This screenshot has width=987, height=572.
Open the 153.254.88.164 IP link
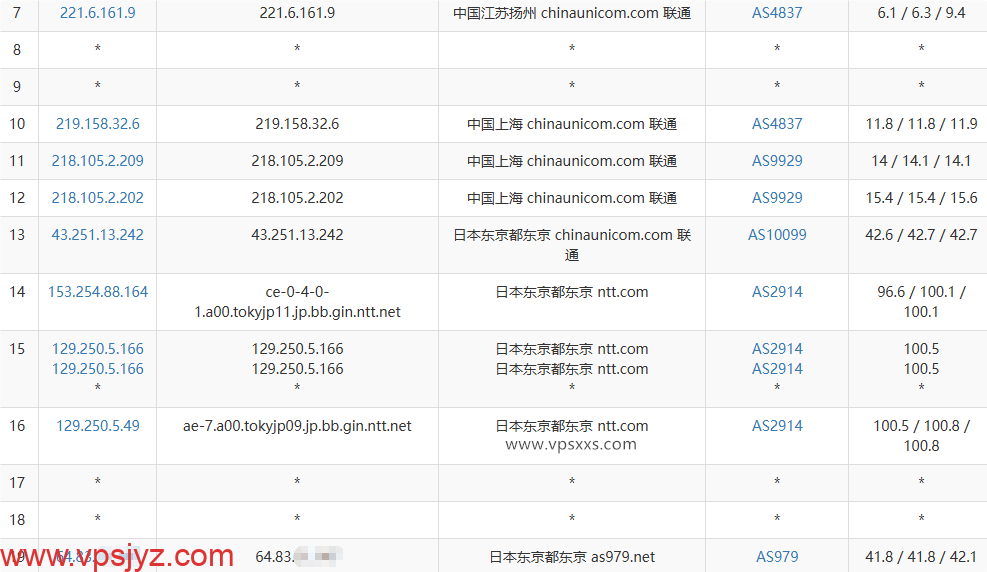point(98,292)
